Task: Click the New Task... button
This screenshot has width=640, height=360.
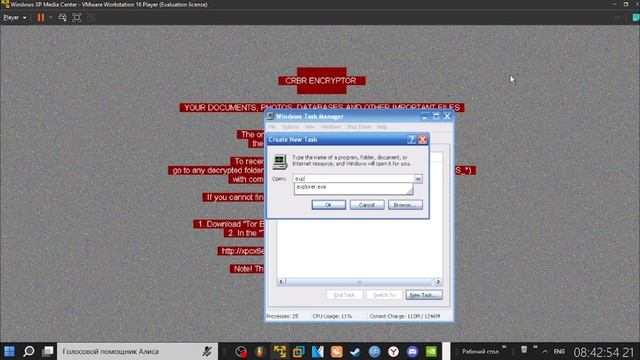Action: [424, 295]
